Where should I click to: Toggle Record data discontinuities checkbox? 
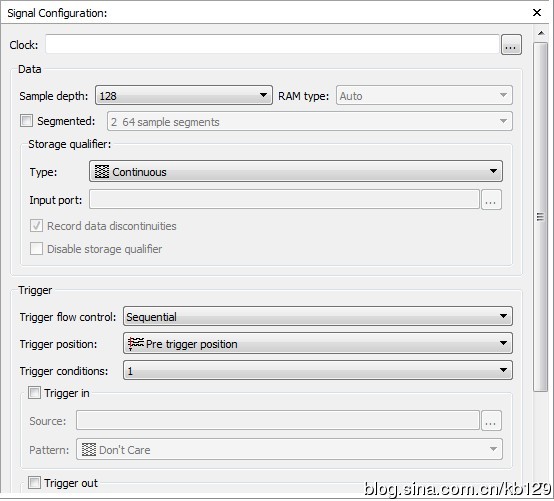[36, 226]
